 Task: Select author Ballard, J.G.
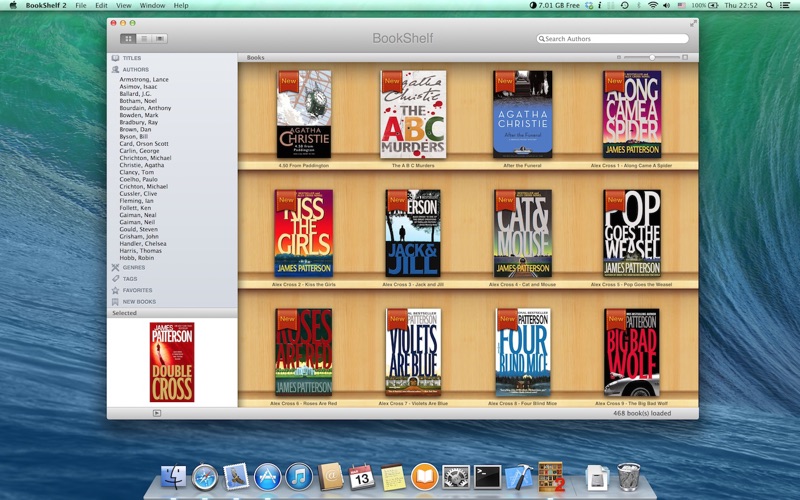point(135,94)
